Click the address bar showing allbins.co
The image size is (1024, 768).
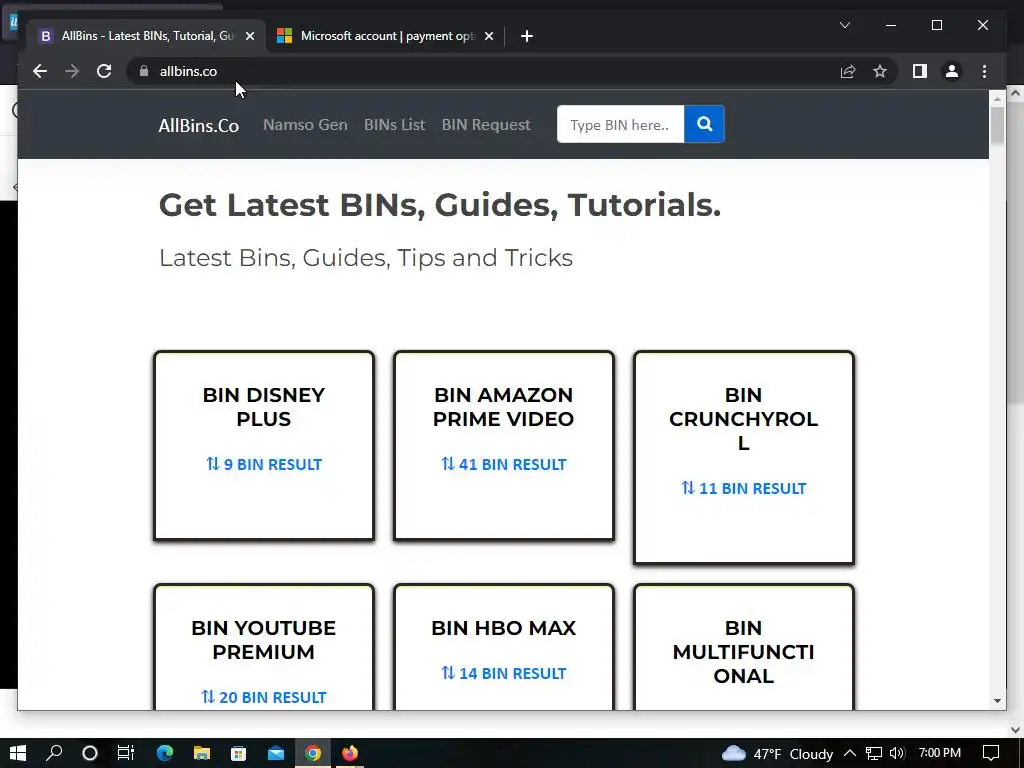pyautogui.click(x=483, y=71)
